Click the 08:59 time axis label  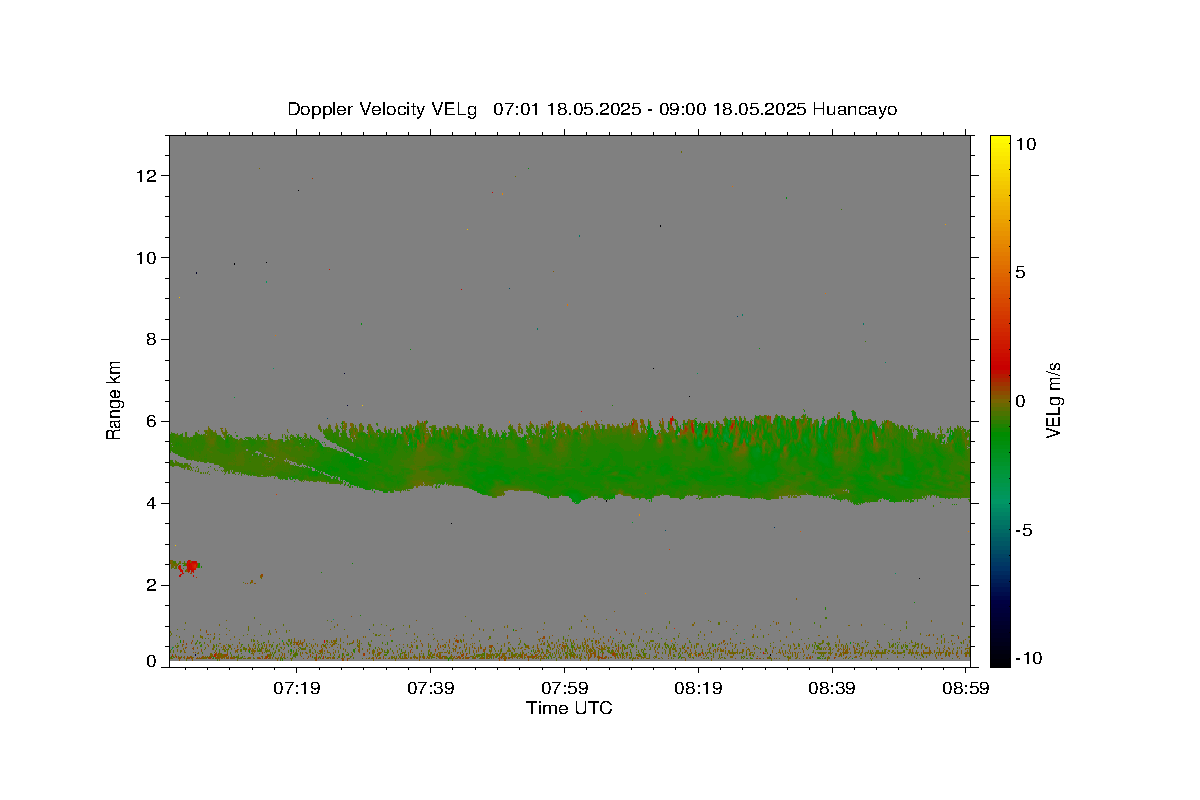pos(966,688)
